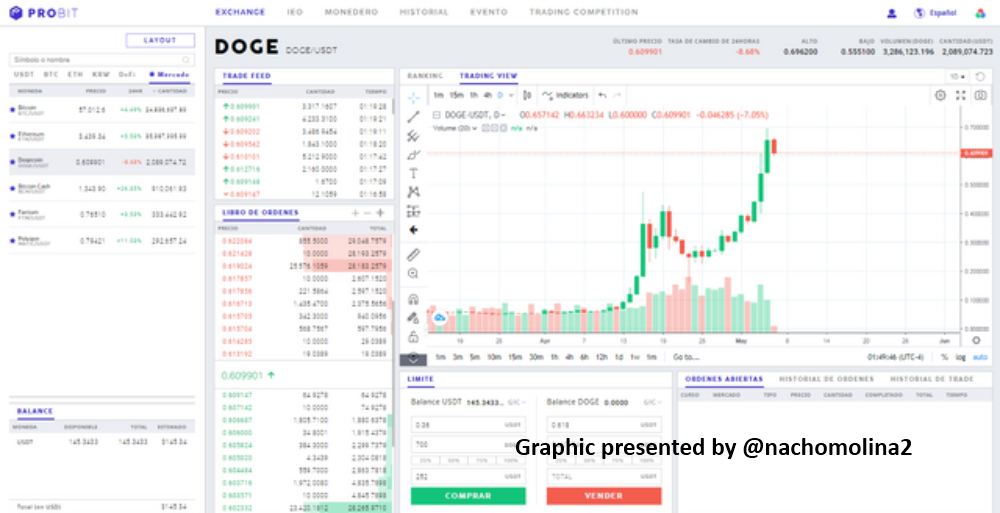Open GTC order type dropdown for buy side
This screenshot has width=1000, height=513.
pyautogui.click(x=517, y=403)
